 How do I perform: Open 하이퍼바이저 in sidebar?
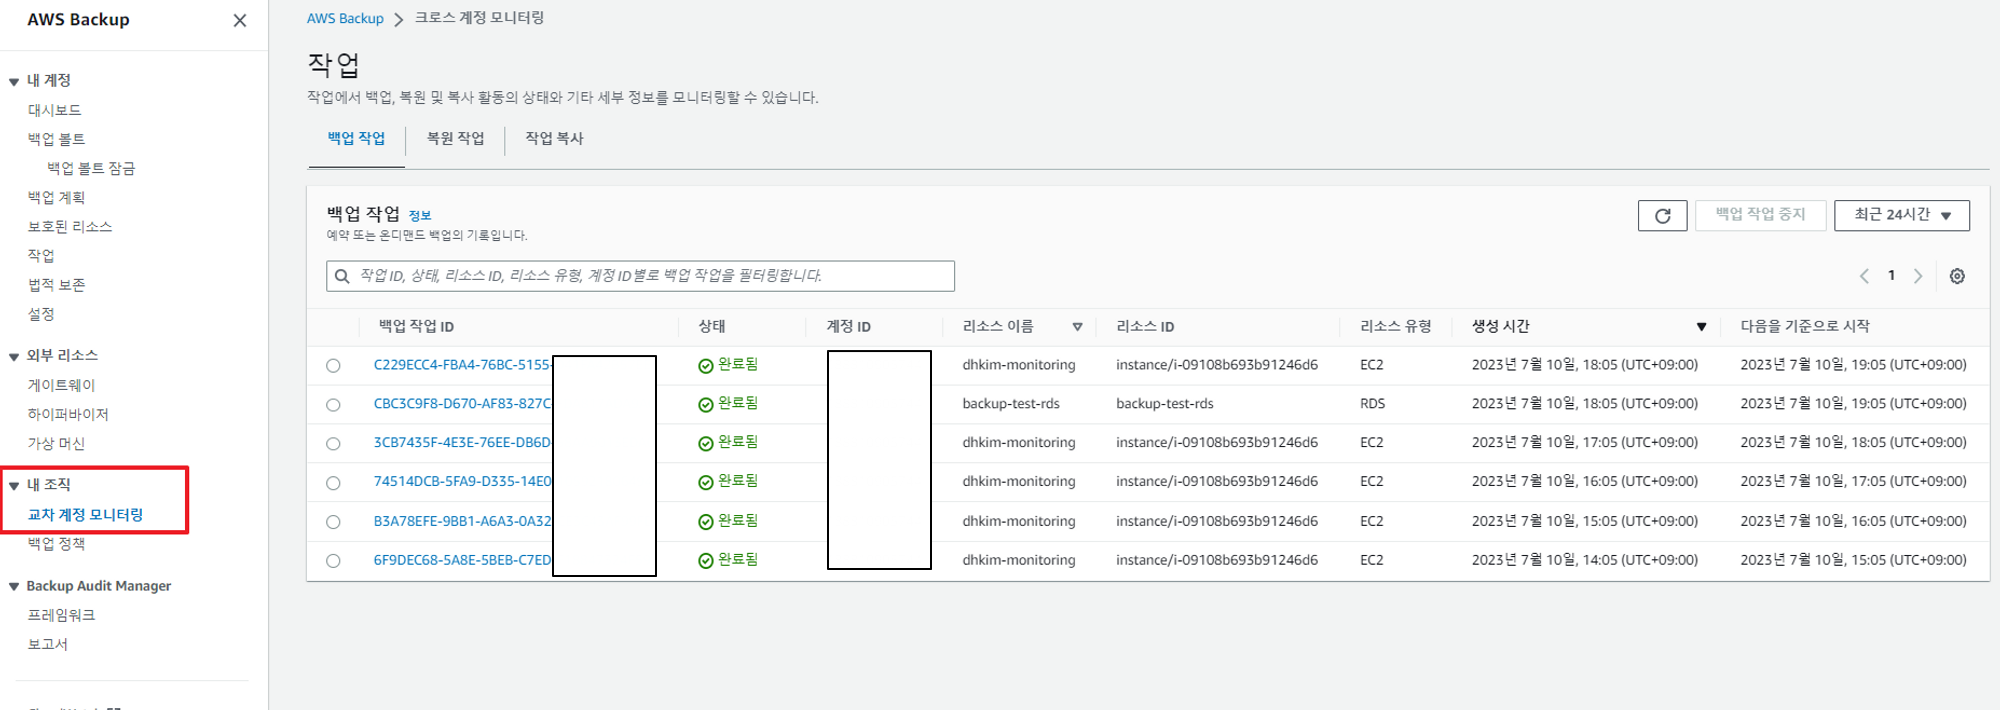[68, 414]
